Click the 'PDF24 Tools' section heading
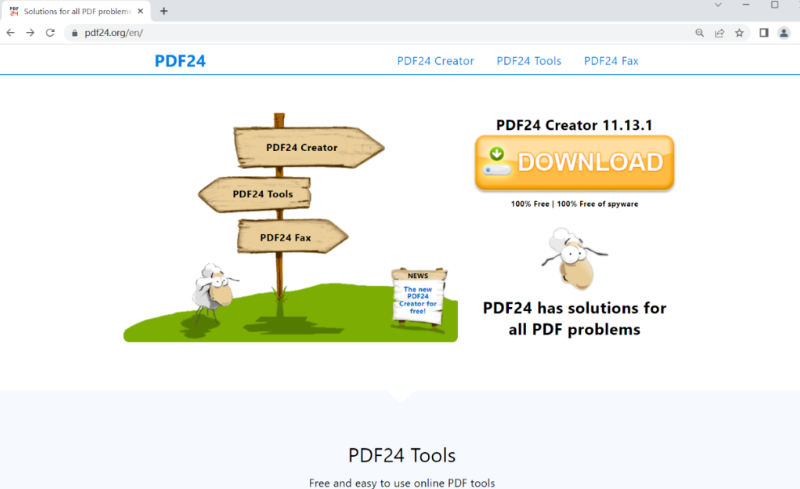The width and height of the screenshot is (800, 489). (x=402, y=455)
